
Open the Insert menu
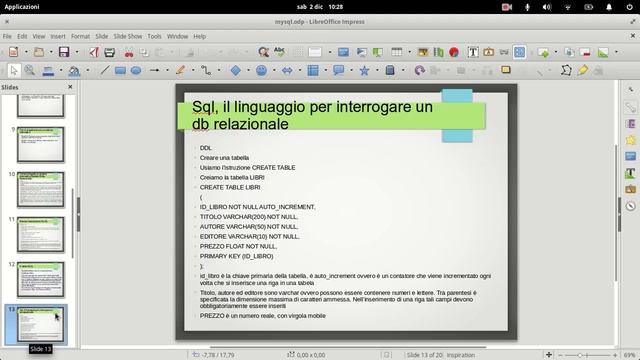58,36
